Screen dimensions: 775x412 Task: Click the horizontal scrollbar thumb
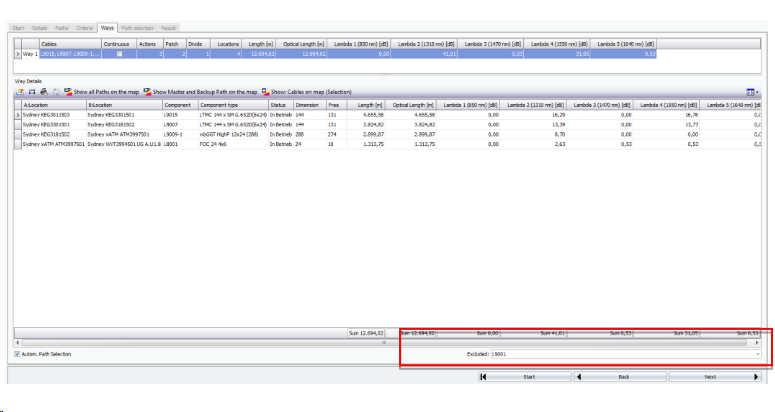385,342
